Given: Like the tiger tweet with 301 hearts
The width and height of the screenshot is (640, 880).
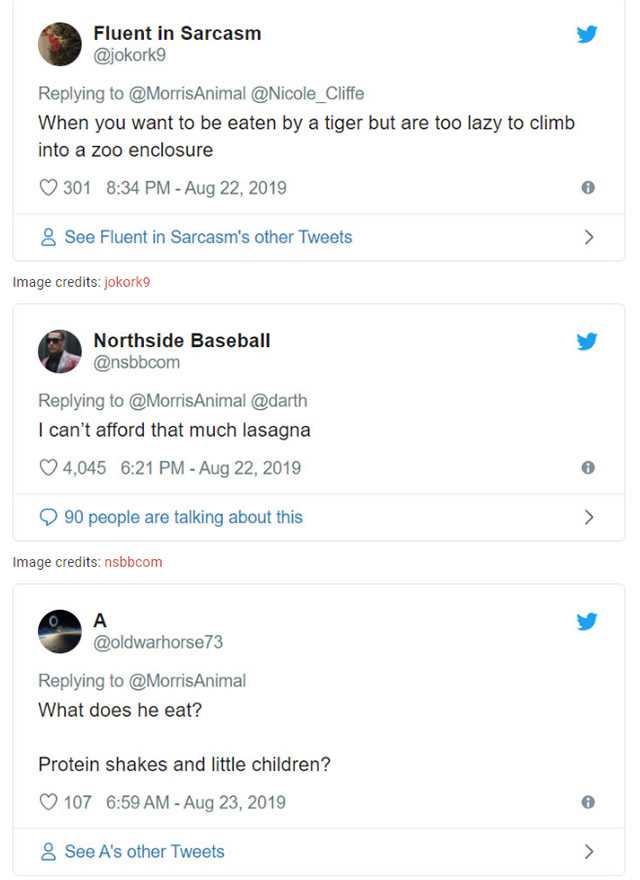Looking at the screenshot, I should [48, 188].
